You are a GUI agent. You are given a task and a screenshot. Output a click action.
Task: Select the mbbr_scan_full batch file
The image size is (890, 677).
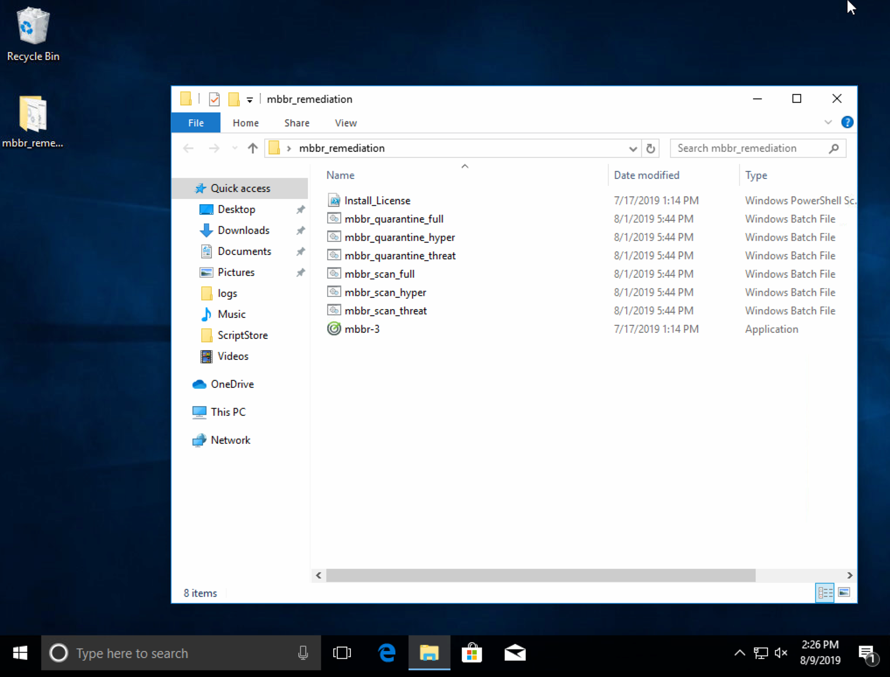(379, 274)
